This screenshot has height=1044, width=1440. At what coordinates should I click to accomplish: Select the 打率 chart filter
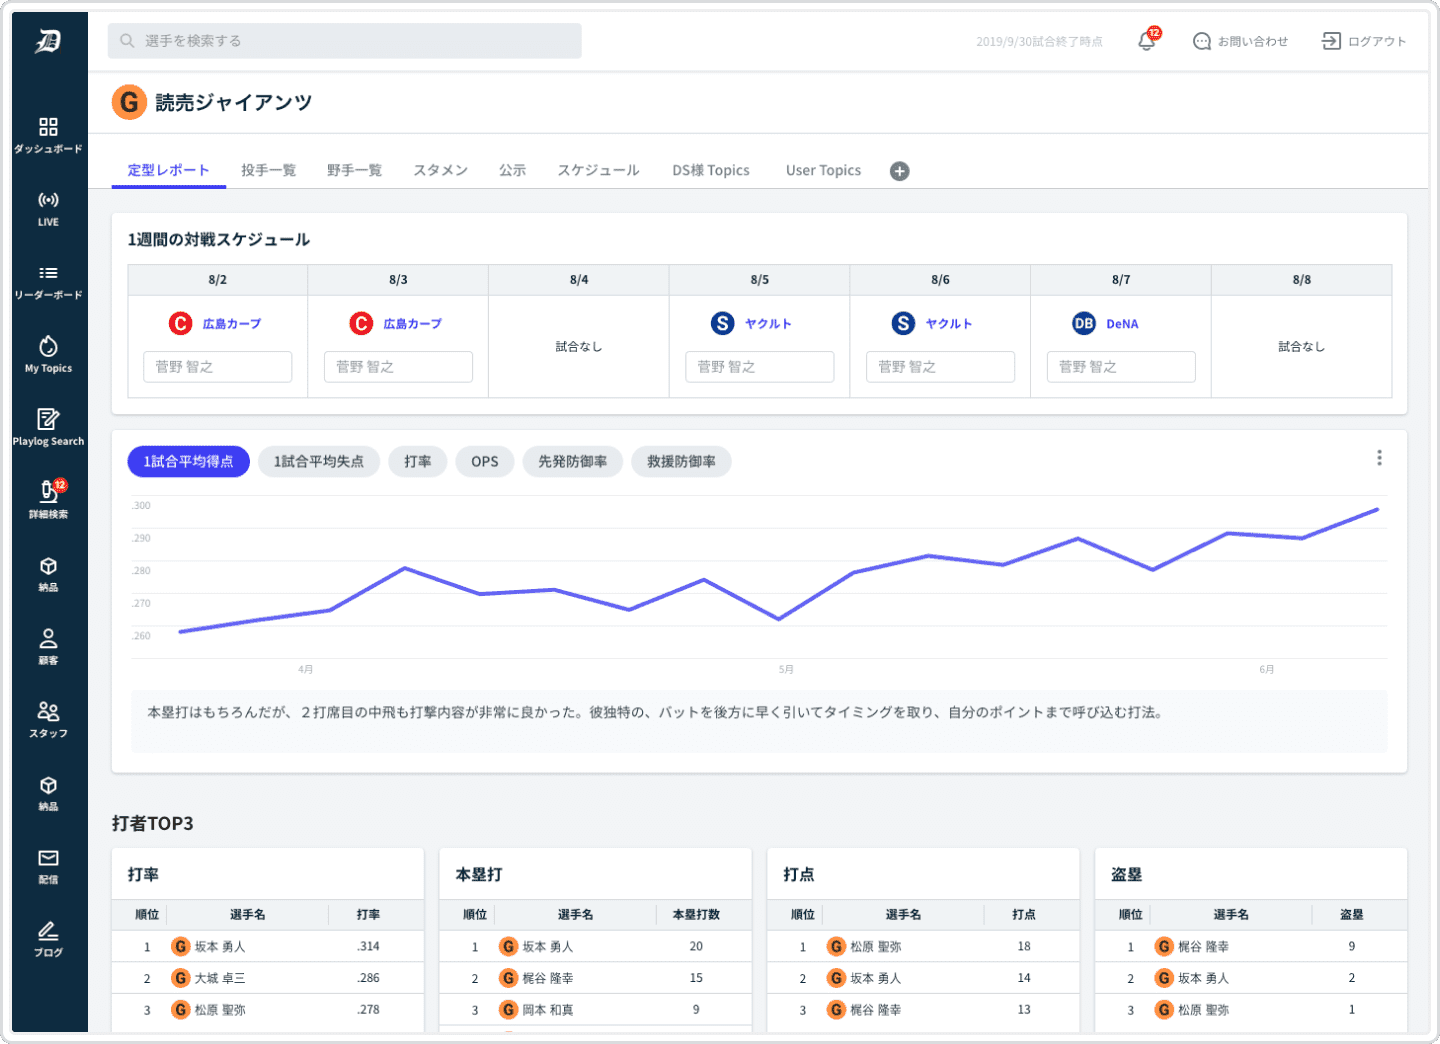point(418,462)
